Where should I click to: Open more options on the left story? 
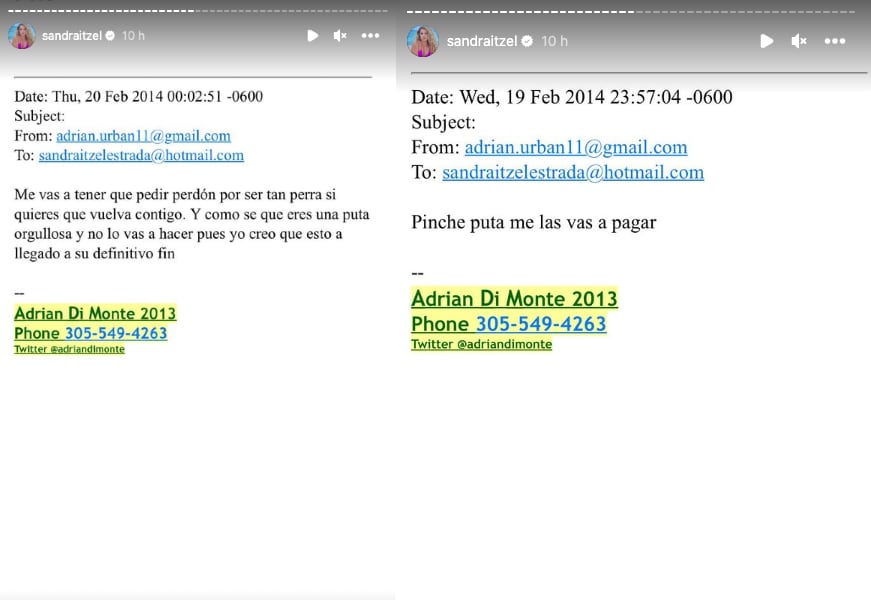pyautogui.click(x=369, y=35)
